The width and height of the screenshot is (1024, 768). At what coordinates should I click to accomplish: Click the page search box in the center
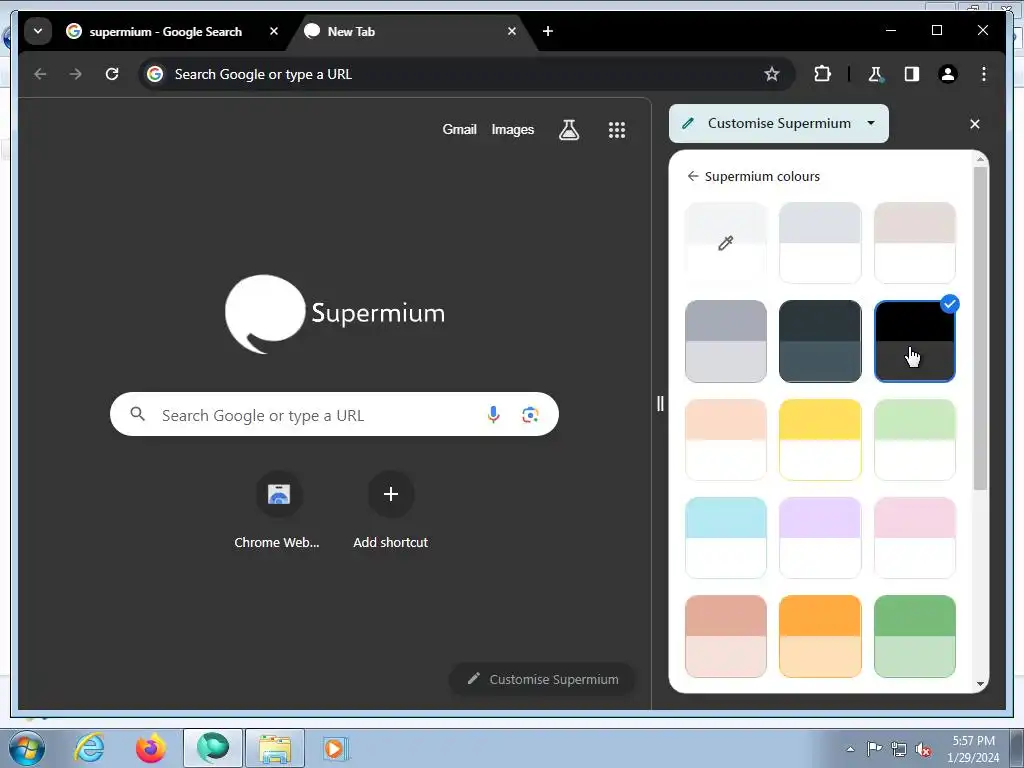pos(334,415)
